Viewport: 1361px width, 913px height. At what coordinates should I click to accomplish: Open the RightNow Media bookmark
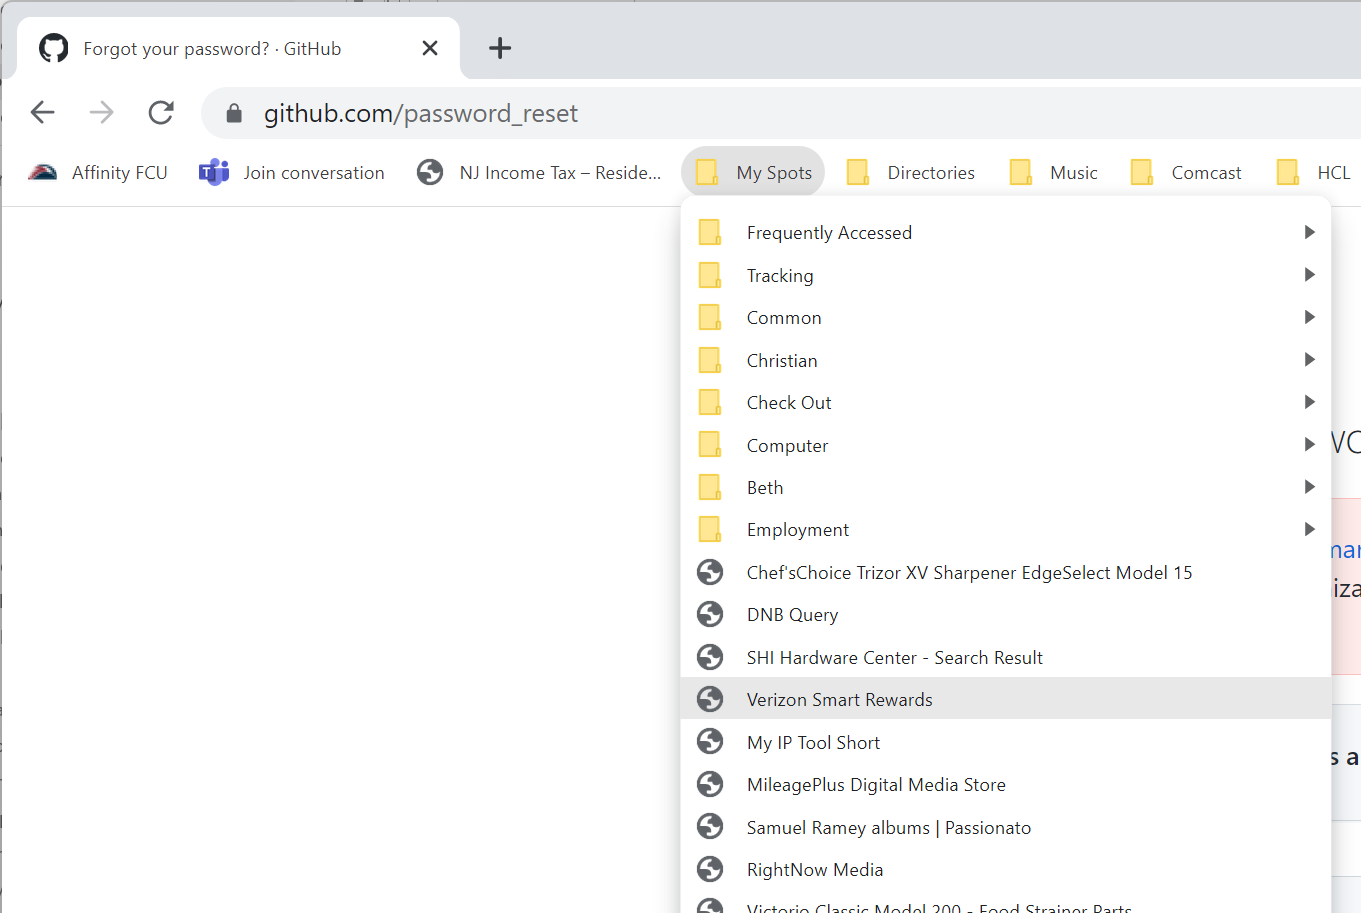815,869
